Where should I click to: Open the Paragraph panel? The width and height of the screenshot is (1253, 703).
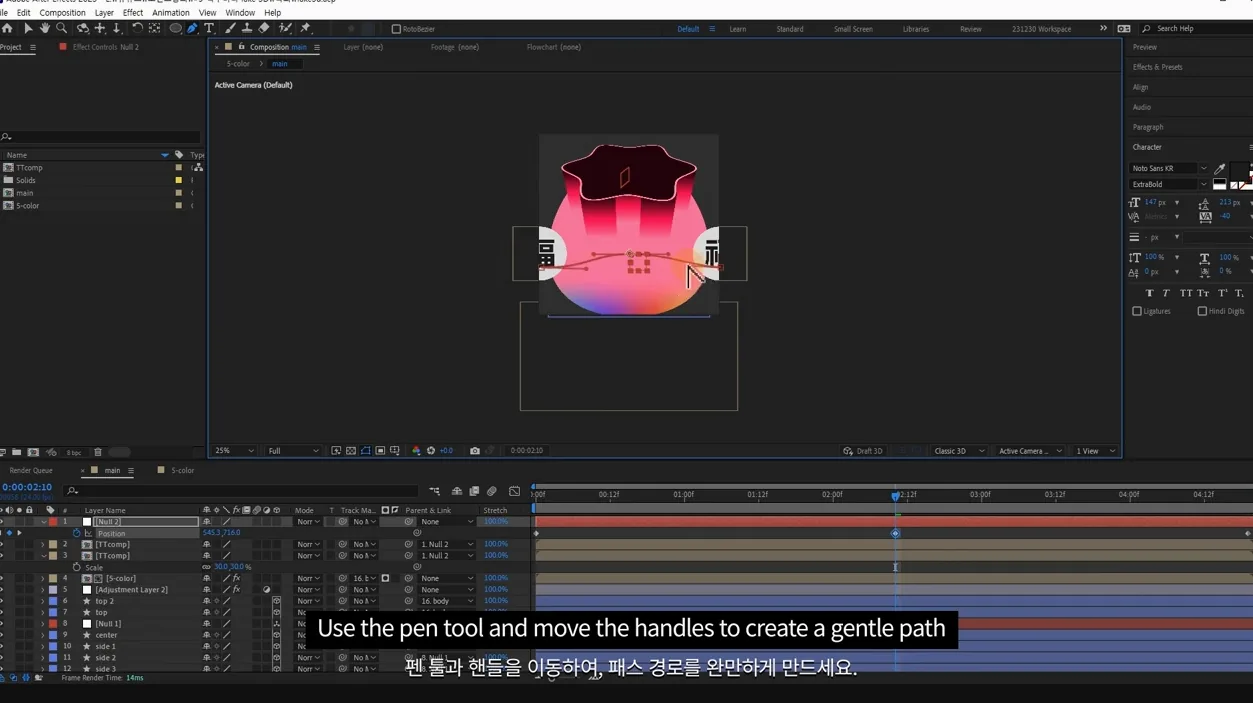(1148, 127)
